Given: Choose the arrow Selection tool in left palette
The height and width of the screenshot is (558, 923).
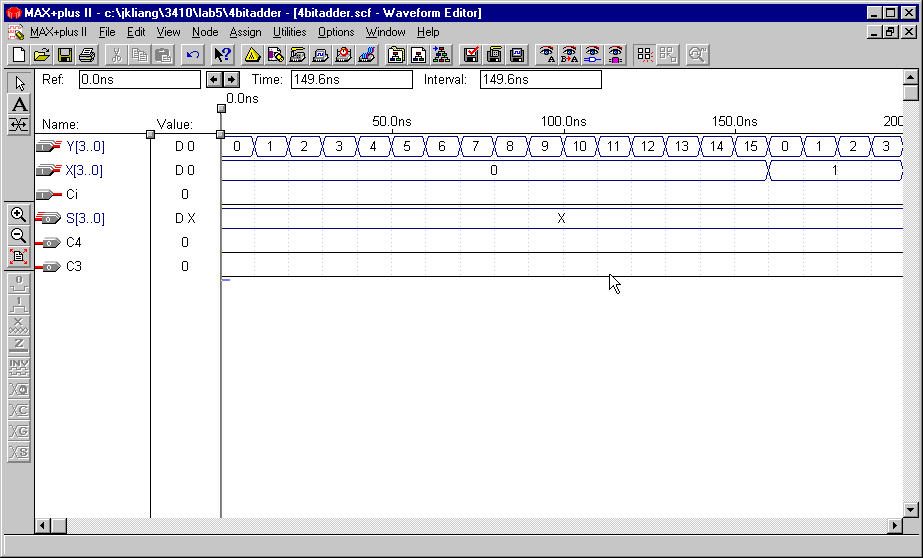Looking at the screenshot, I should [18, 83].
